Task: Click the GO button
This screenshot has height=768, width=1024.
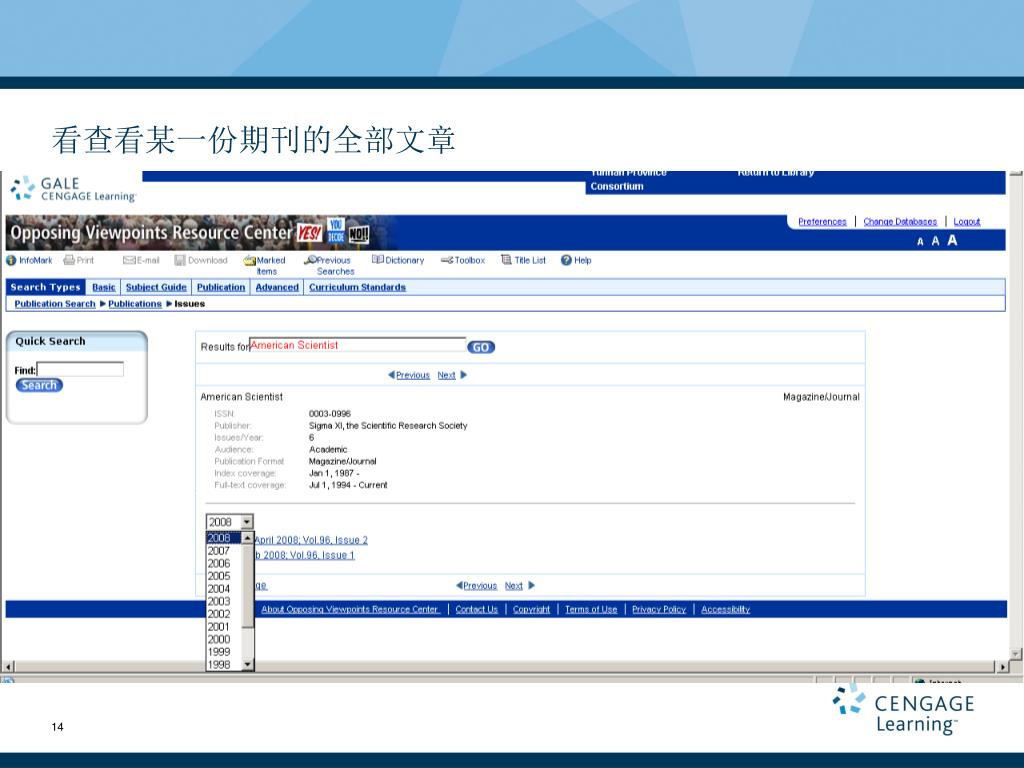Action: coord(481,347)
